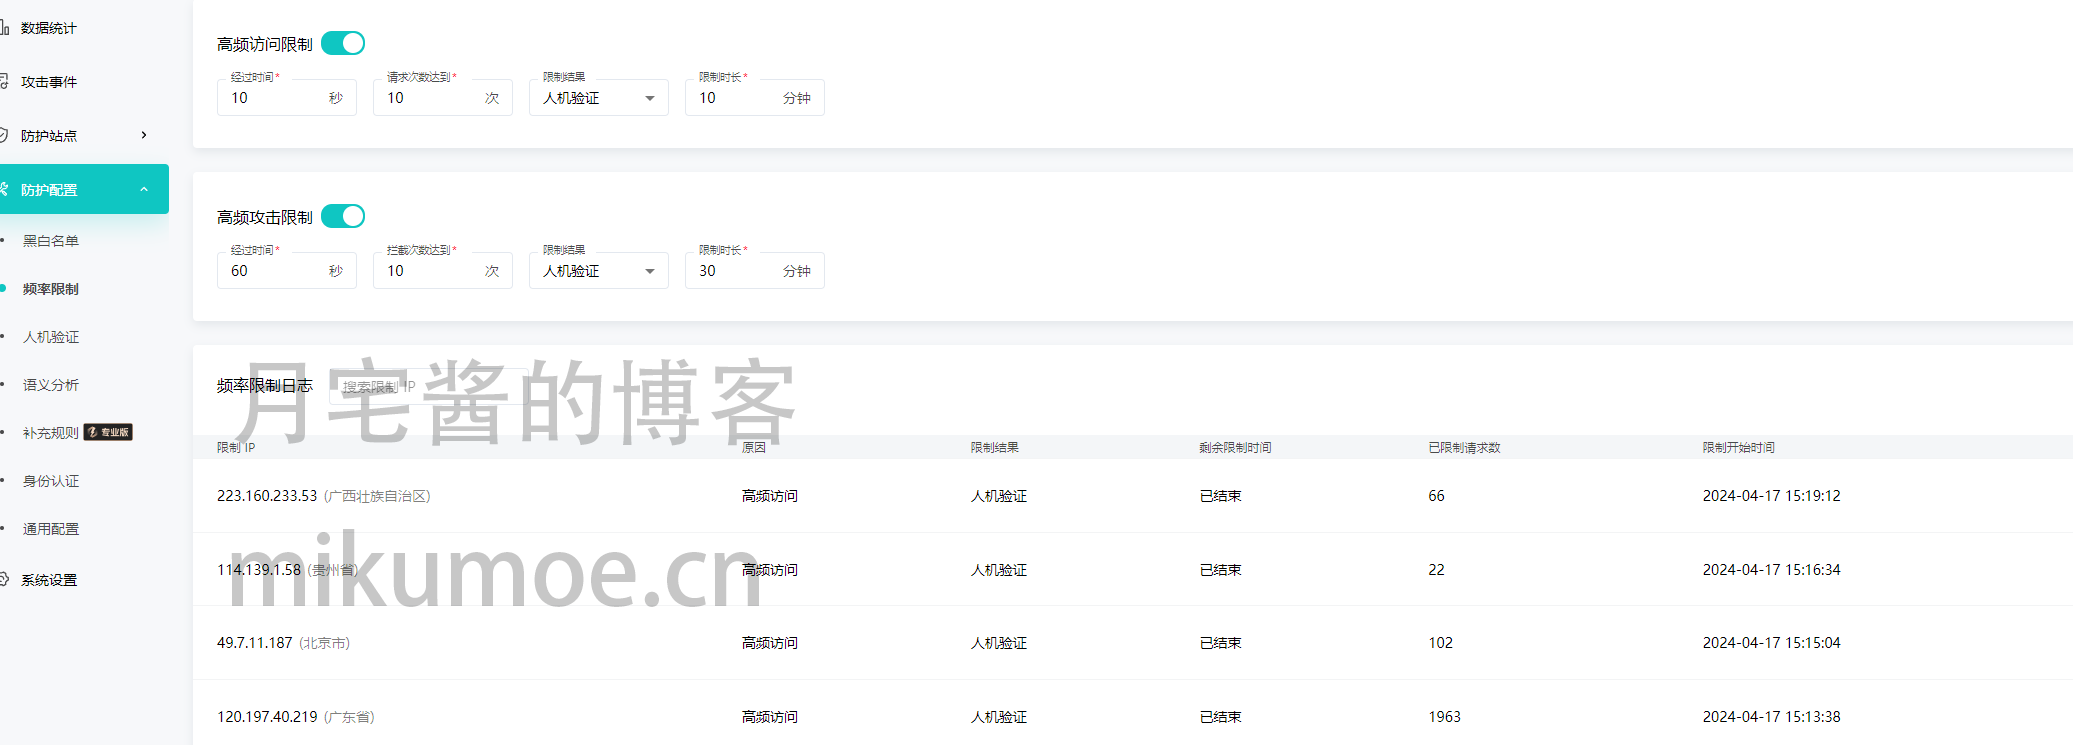The image size is (2073, 745).
Task: Expand the 防护站点 sidebar chevron
Action: click(x=144, y=135)
